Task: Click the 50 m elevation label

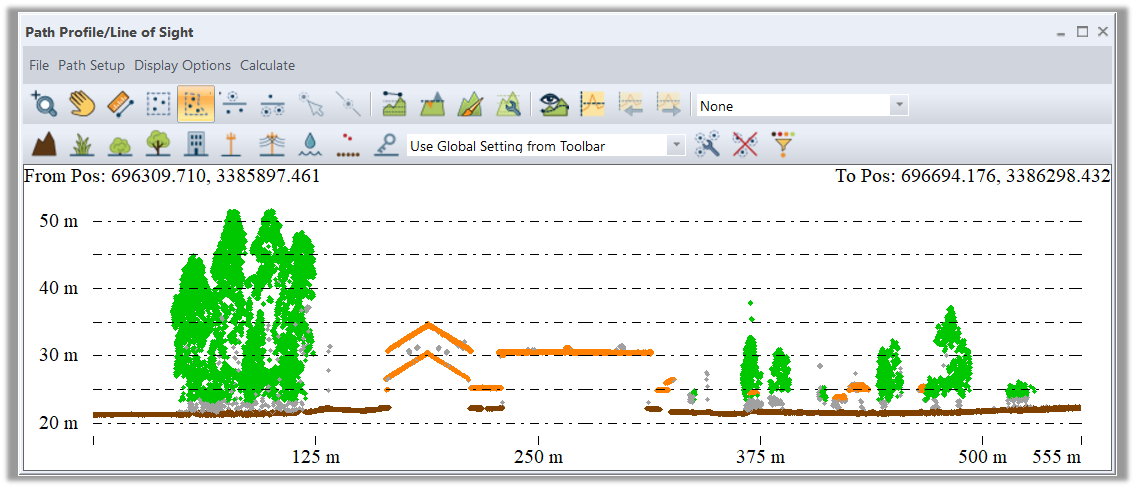Action: point(58,221)
